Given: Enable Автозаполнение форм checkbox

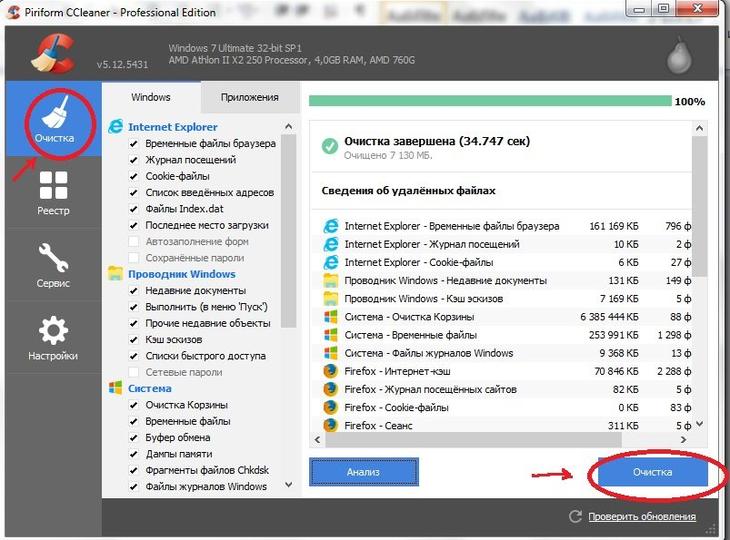Looking at the screenshot, I should coord(134,242).
